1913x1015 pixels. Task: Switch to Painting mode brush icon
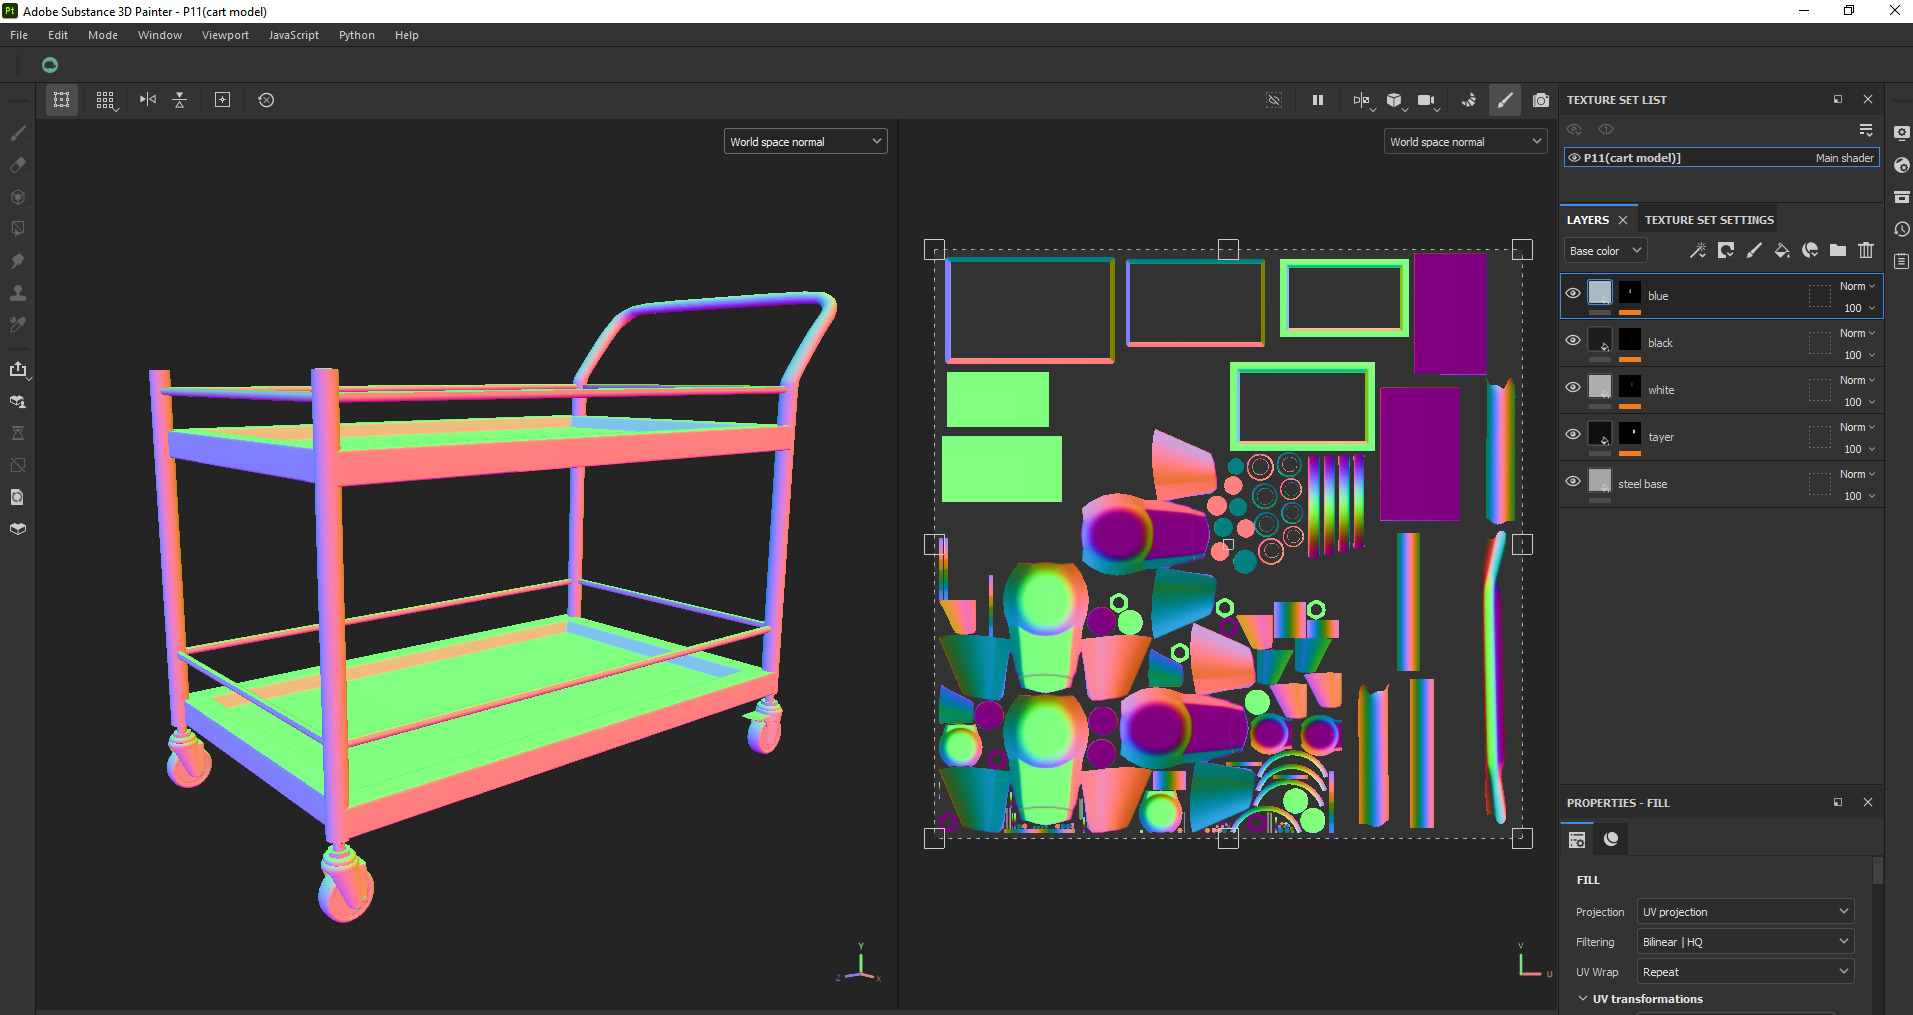(1505, 100)
